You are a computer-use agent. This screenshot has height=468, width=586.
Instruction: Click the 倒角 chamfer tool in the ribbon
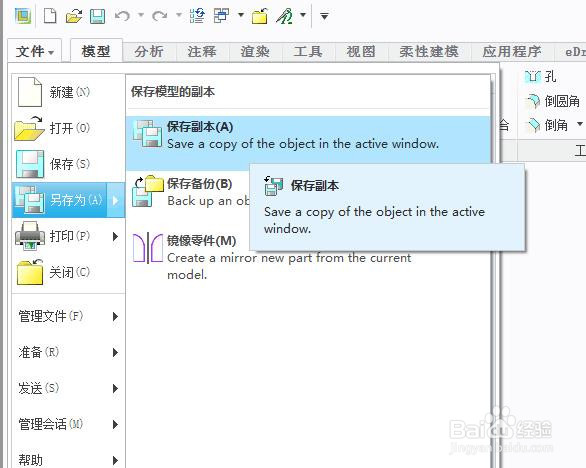pos(546,125)
